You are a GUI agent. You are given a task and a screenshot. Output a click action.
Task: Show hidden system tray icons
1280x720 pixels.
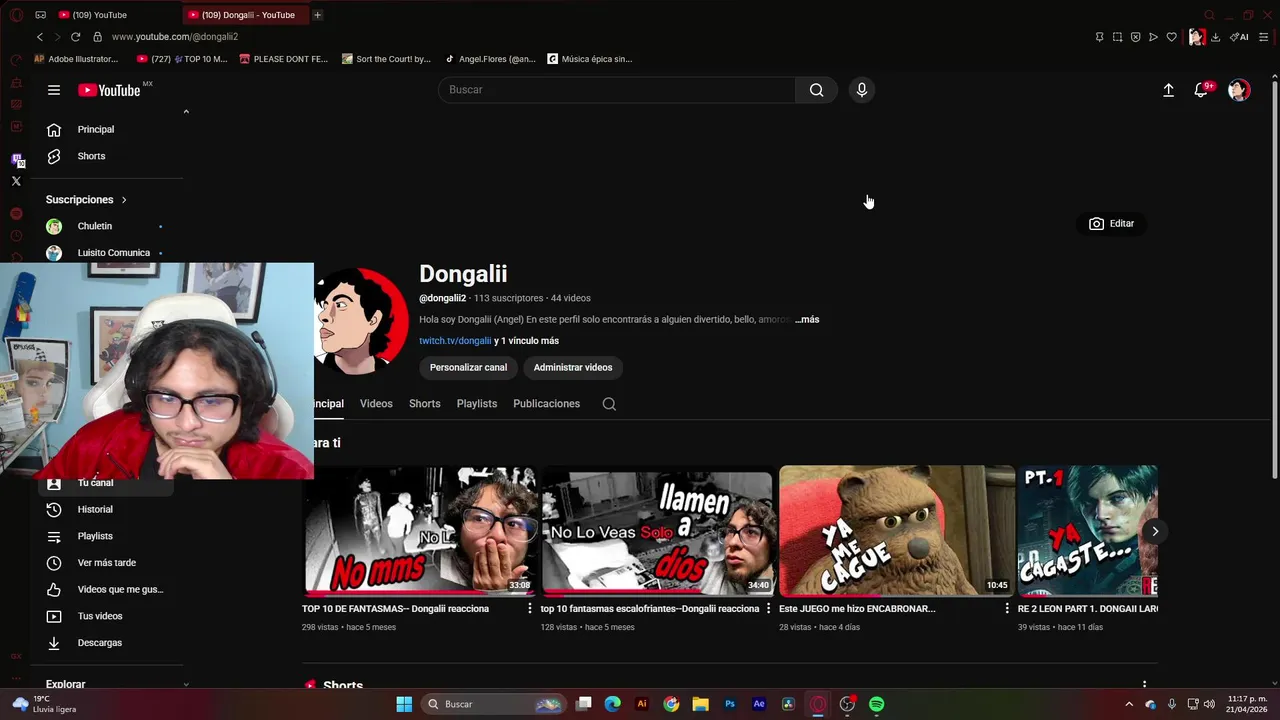[x=1129, y=704]
